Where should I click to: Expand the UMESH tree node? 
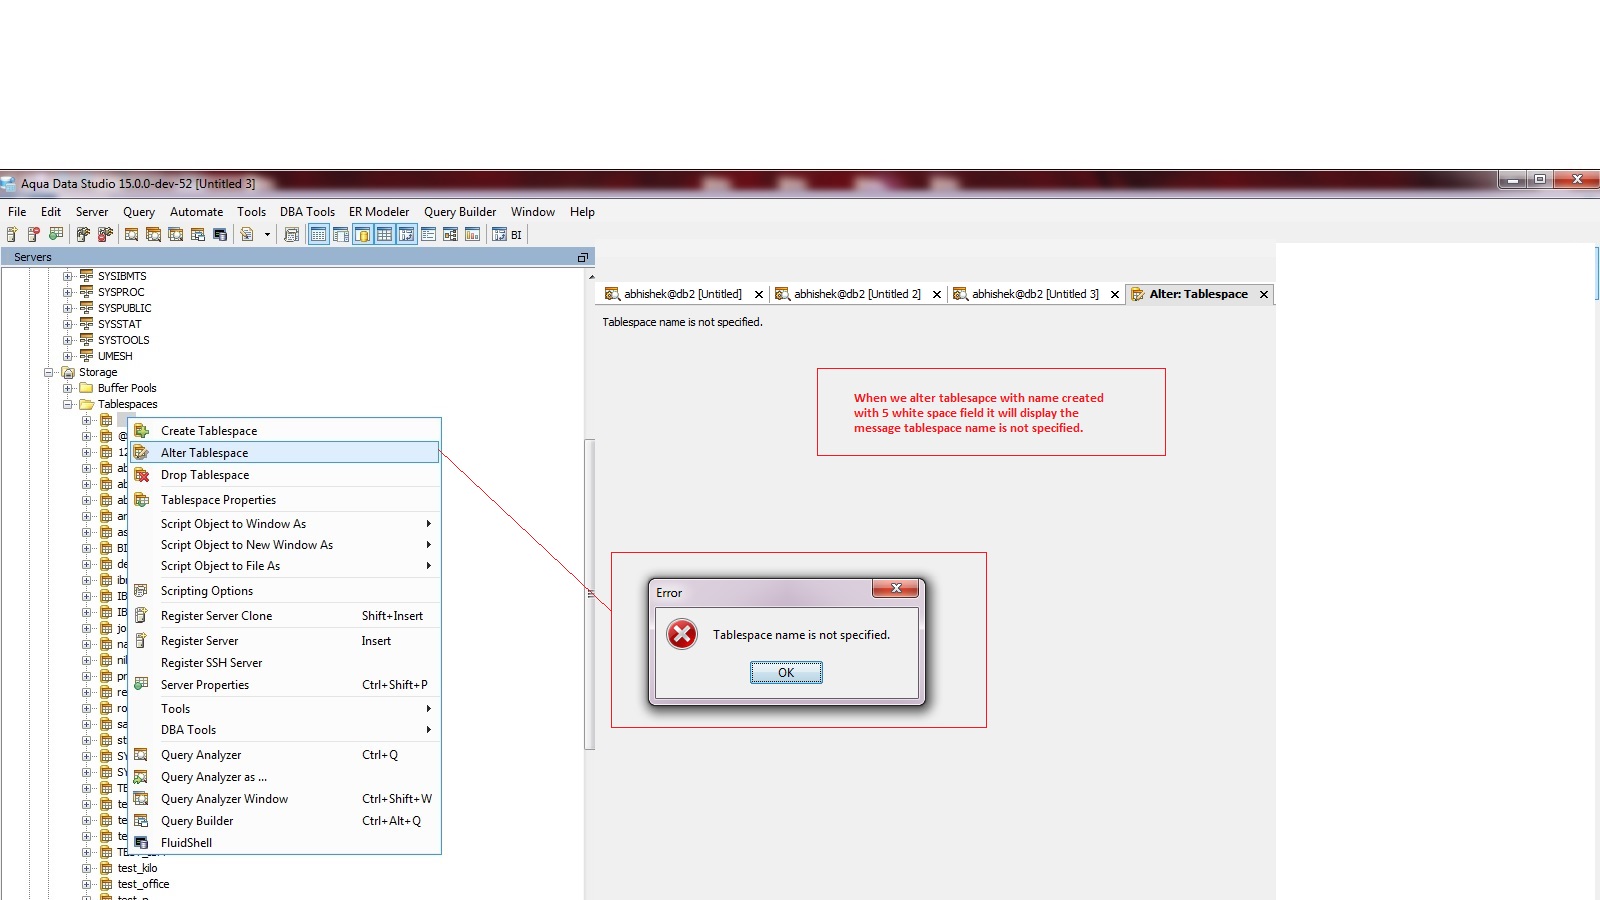(68, 356)
